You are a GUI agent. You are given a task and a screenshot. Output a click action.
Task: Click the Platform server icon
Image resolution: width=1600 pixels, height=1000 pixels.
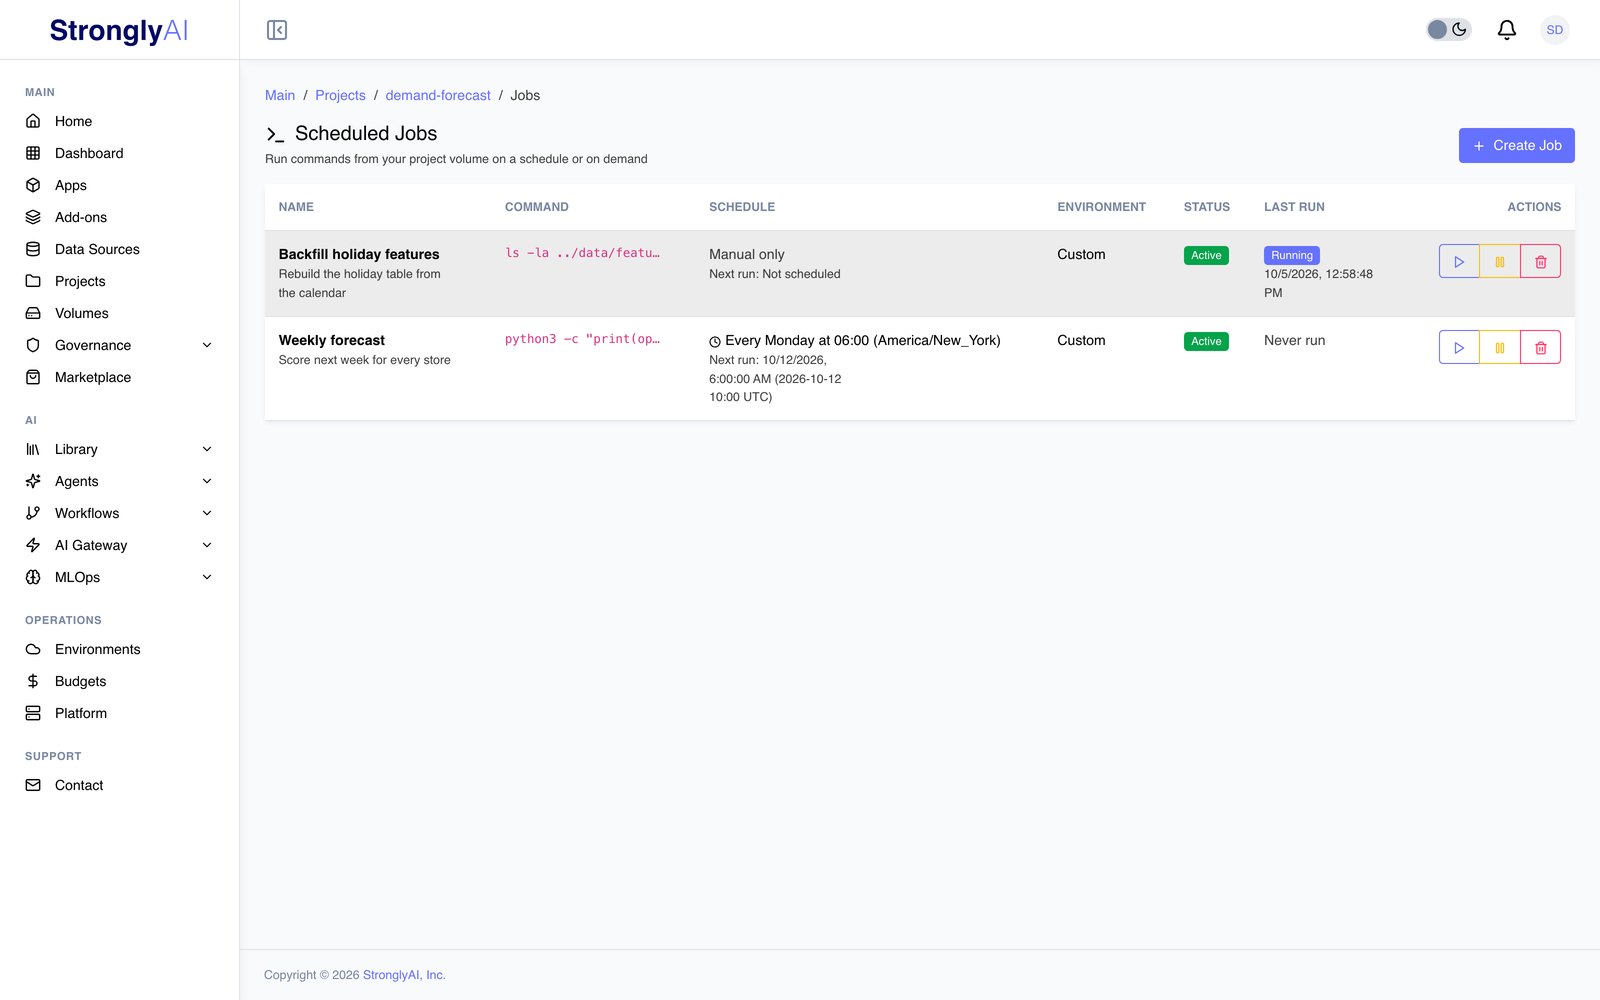[x=33, y=713]
